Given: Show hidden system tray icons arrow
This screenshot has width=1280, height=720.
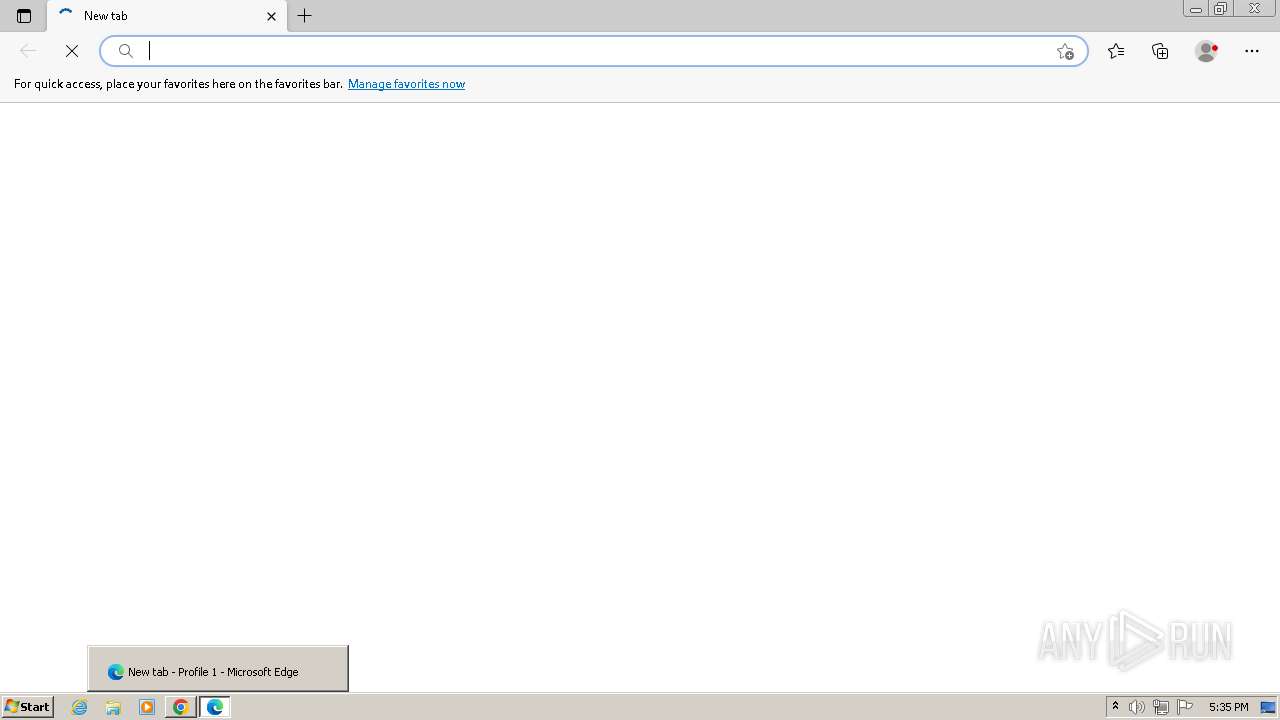Looking at the screenshot, I should [x=1115, y=707].
